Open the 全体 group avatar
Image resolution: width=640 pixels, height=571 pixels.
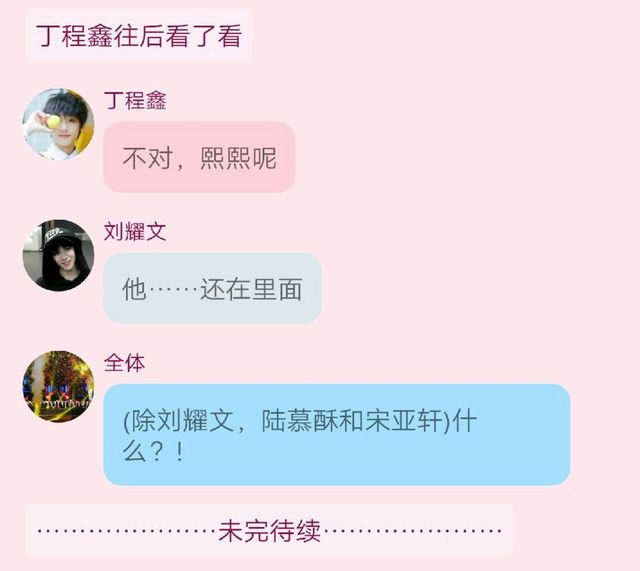pos(58,386)
